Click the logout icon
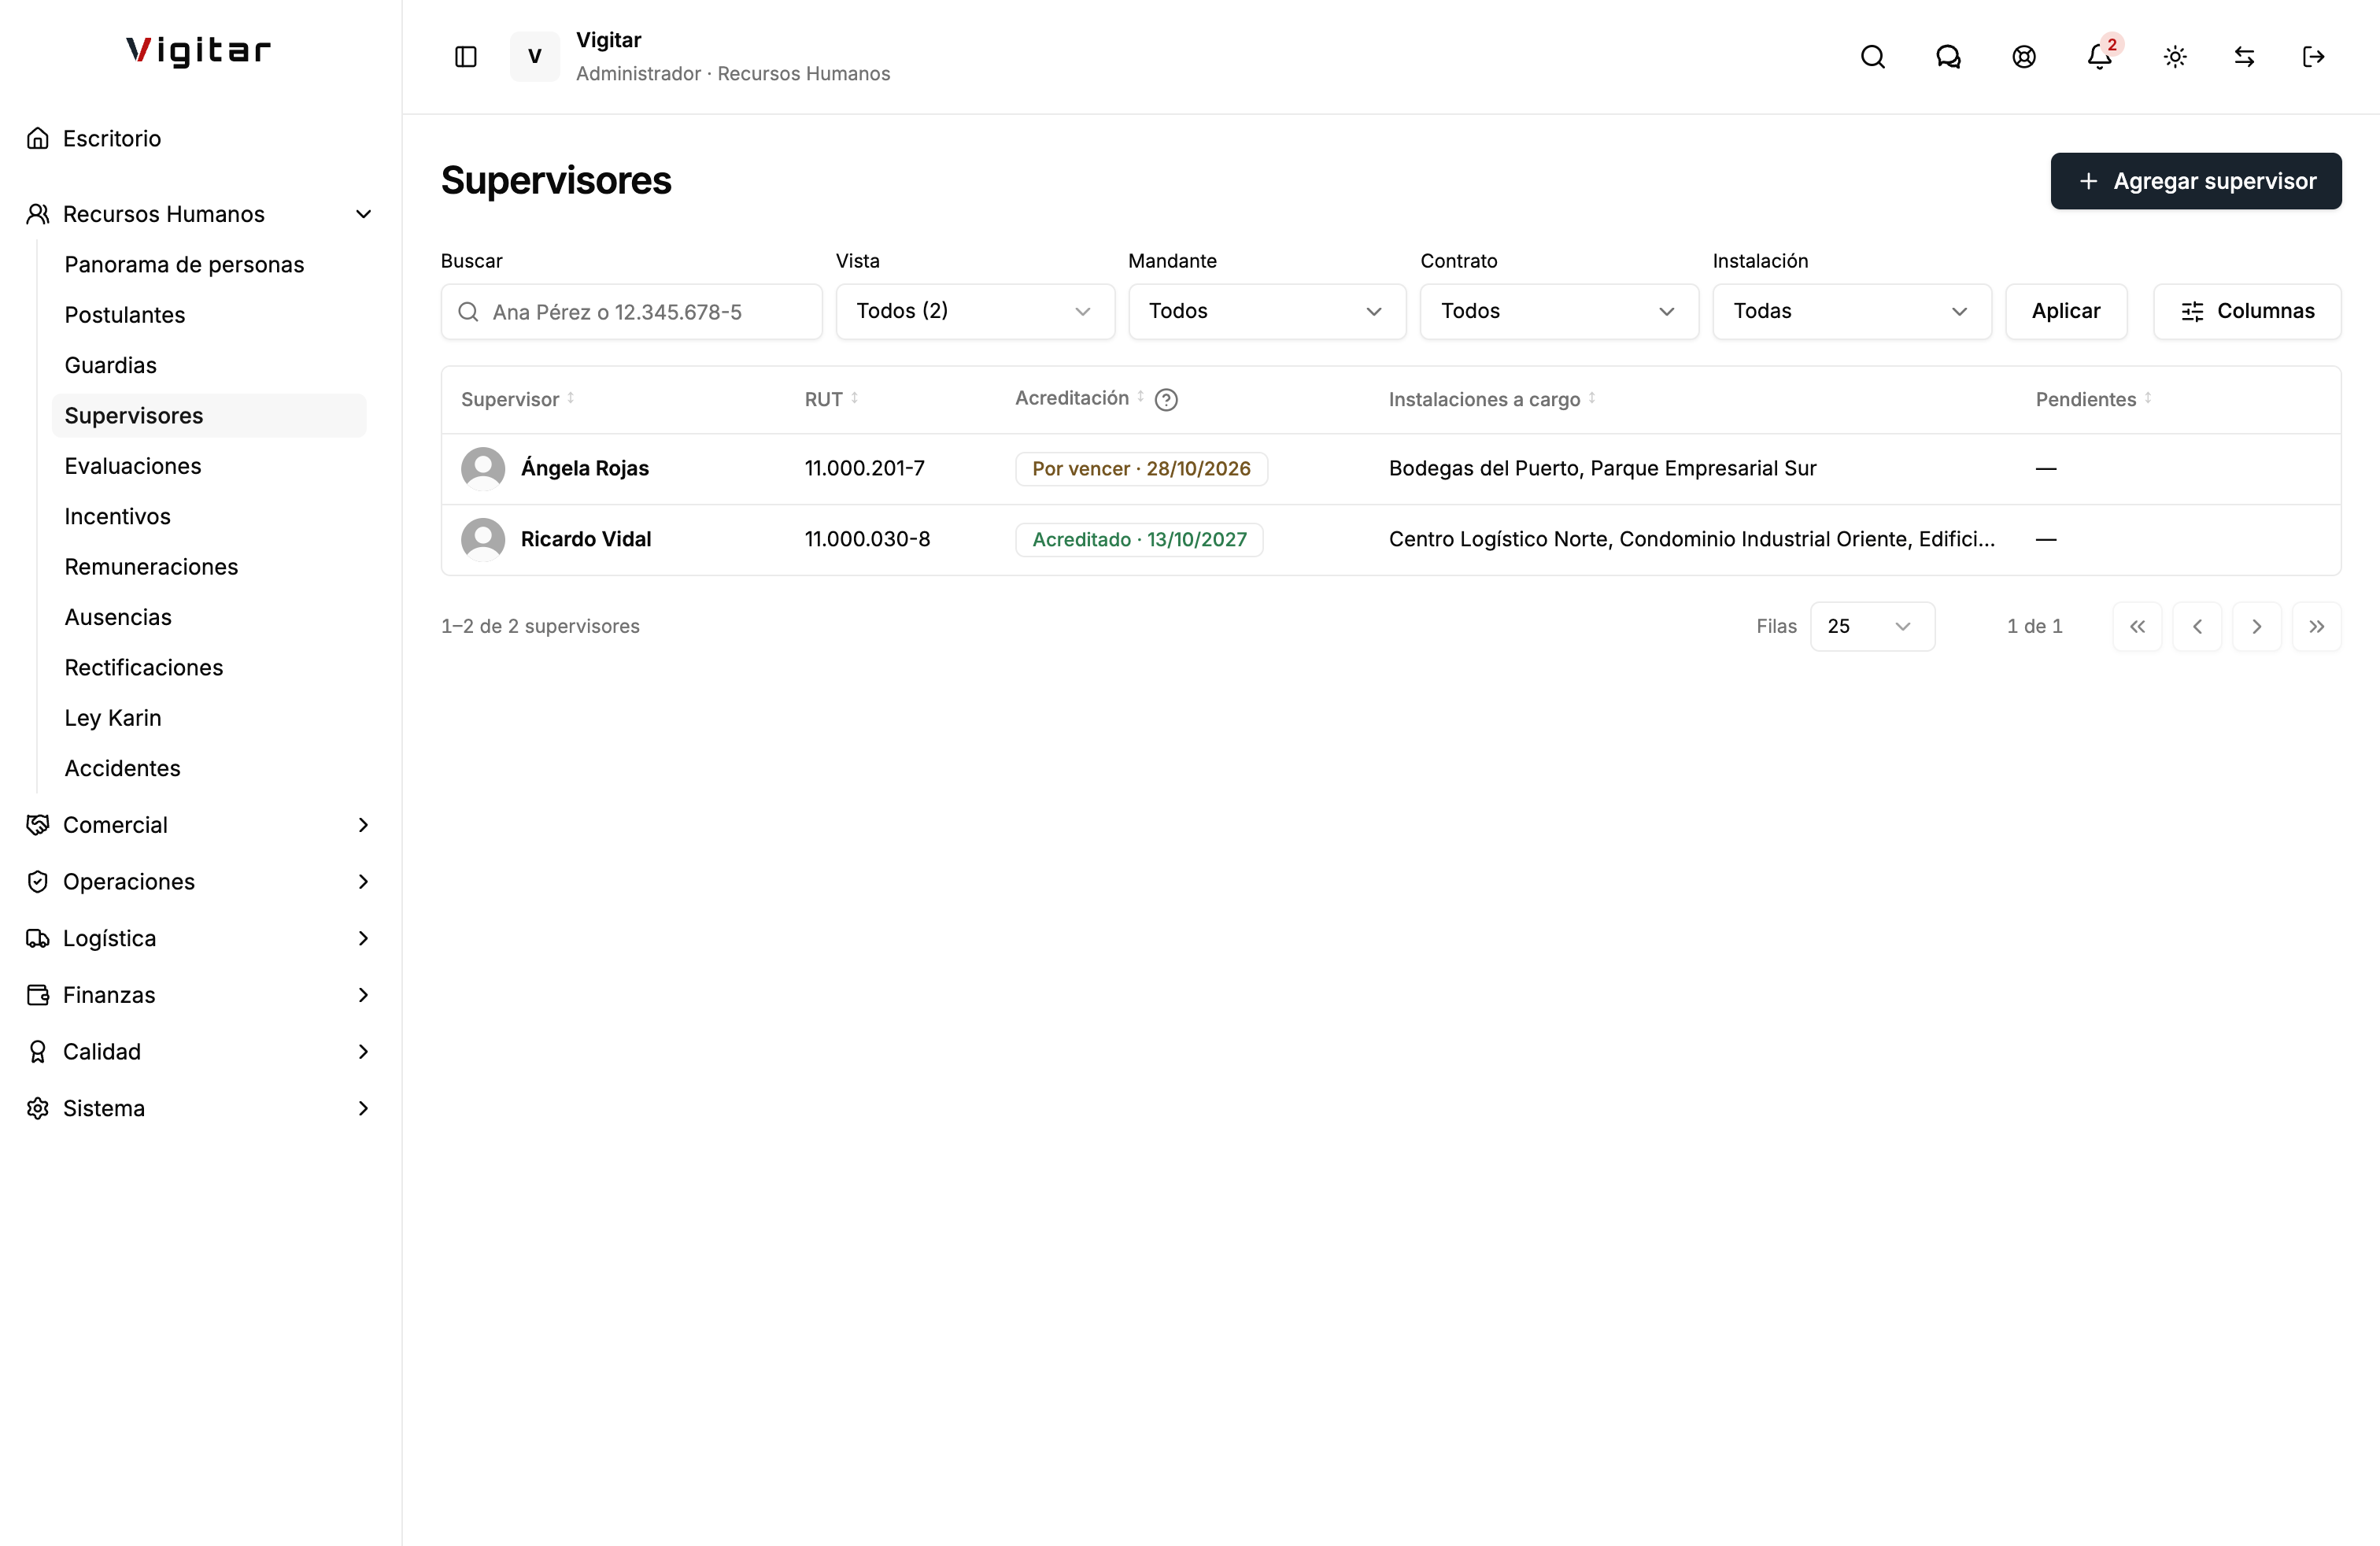The image size is (2380, 1546). (2313, 57)
